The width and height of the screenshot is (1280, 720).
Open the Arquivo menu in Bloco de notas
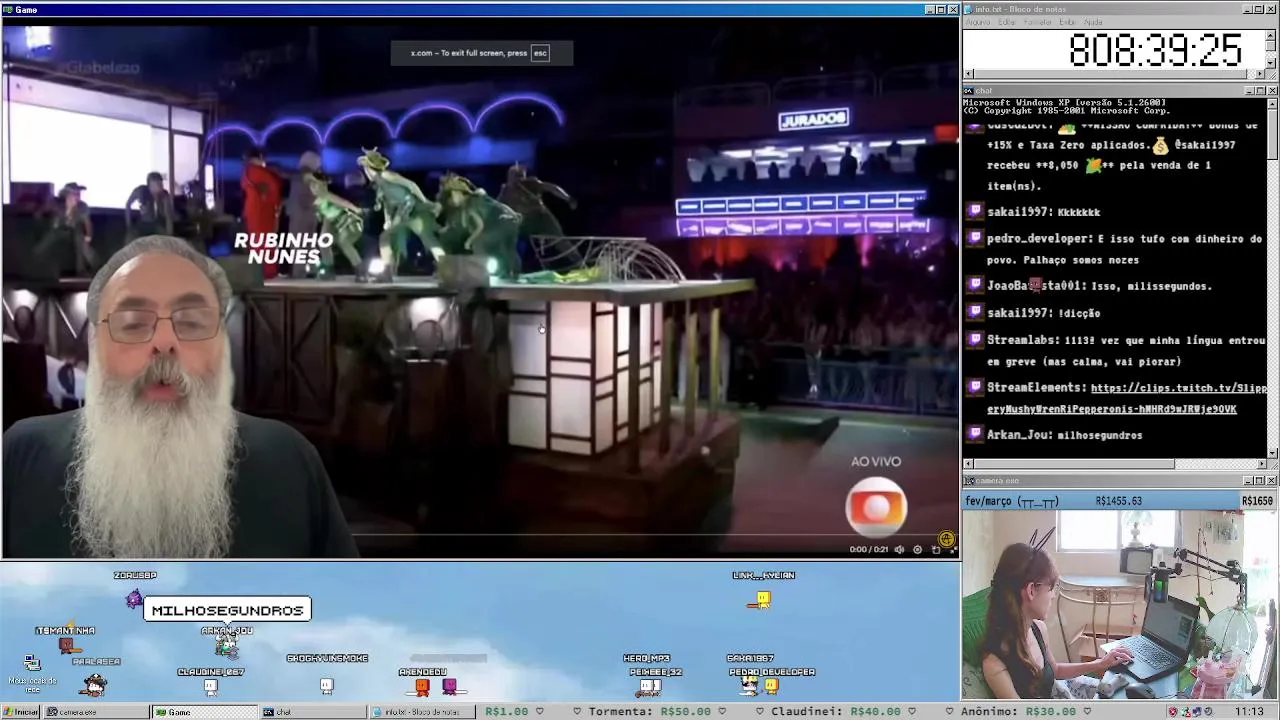(x=978, y=22)
